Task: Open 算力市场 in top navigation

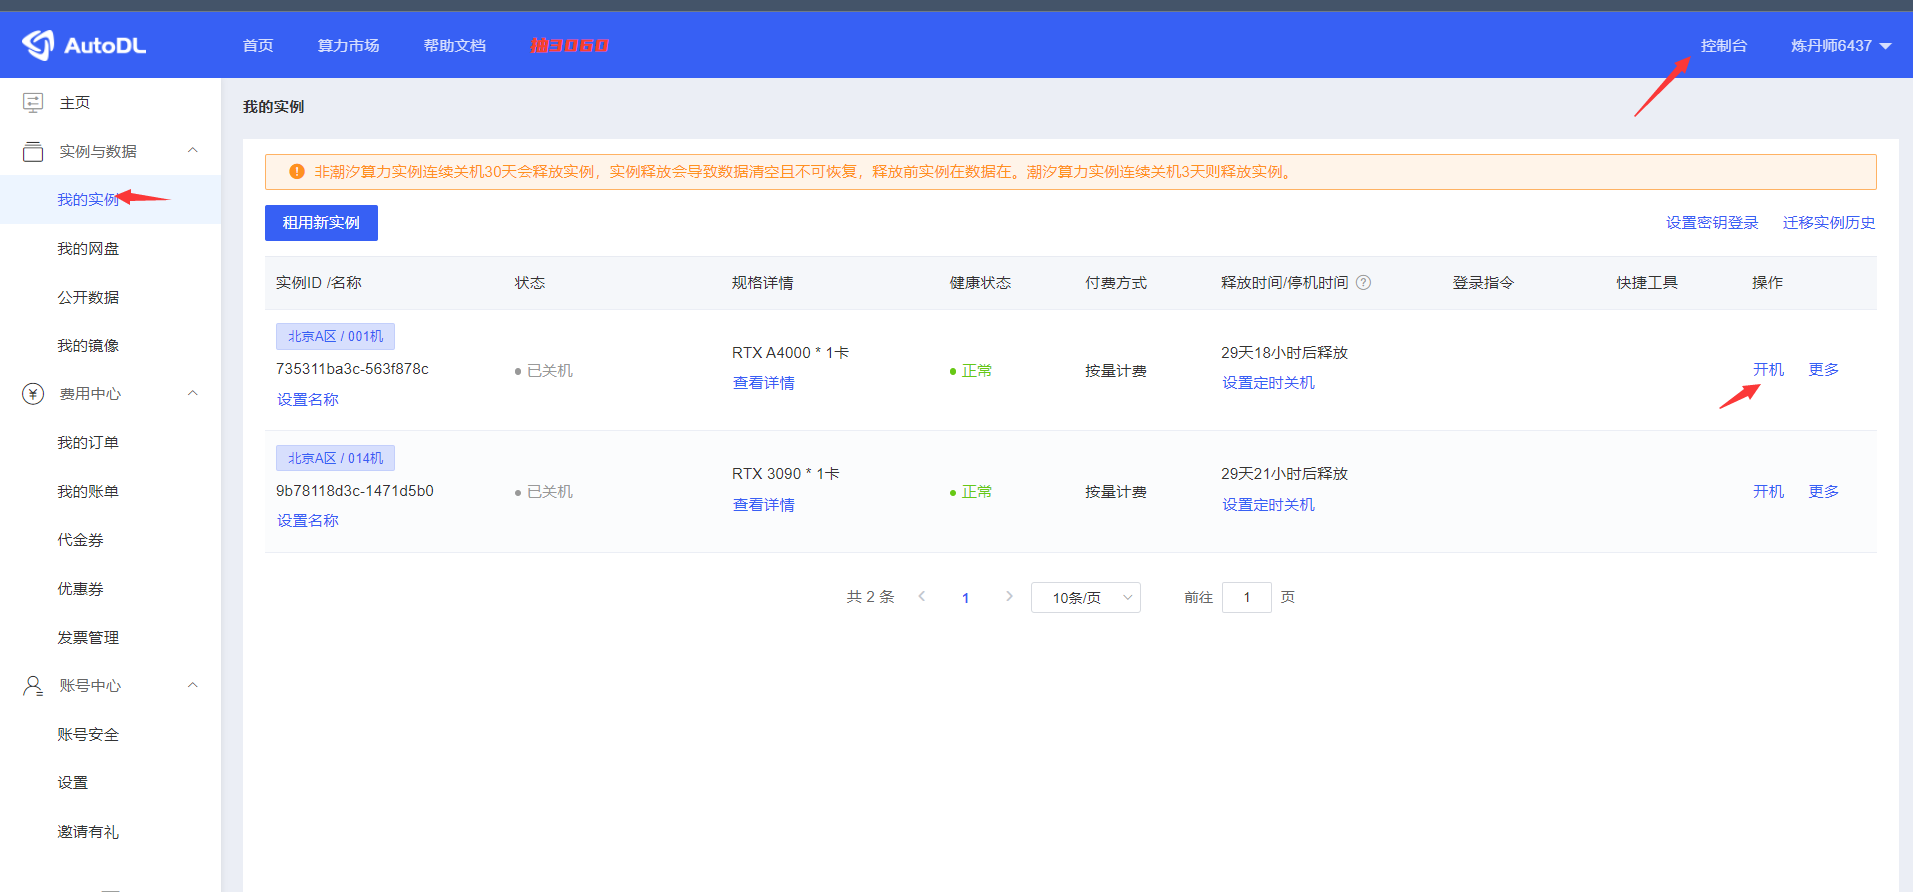Action: (x=348, y=46)
